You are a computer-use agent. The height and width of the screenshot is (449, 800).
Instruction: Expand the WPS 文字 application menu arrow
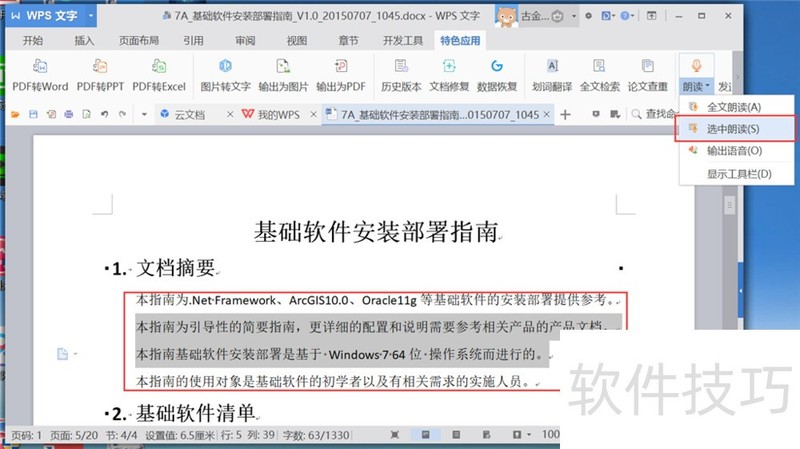[x=91, y=16]
